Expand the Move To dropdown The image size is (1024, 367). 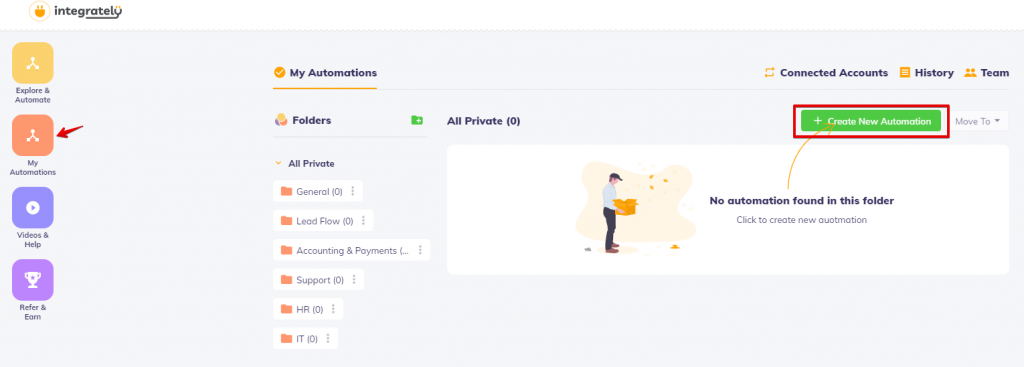(978, 121)
